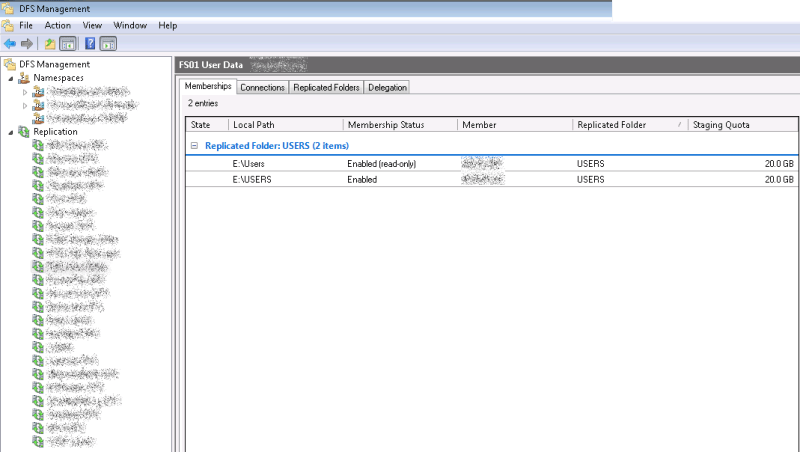Click the DFS Management tree root icon
Image resolution: width=800 pixels, height=452 pixels.
click(10, 64)
